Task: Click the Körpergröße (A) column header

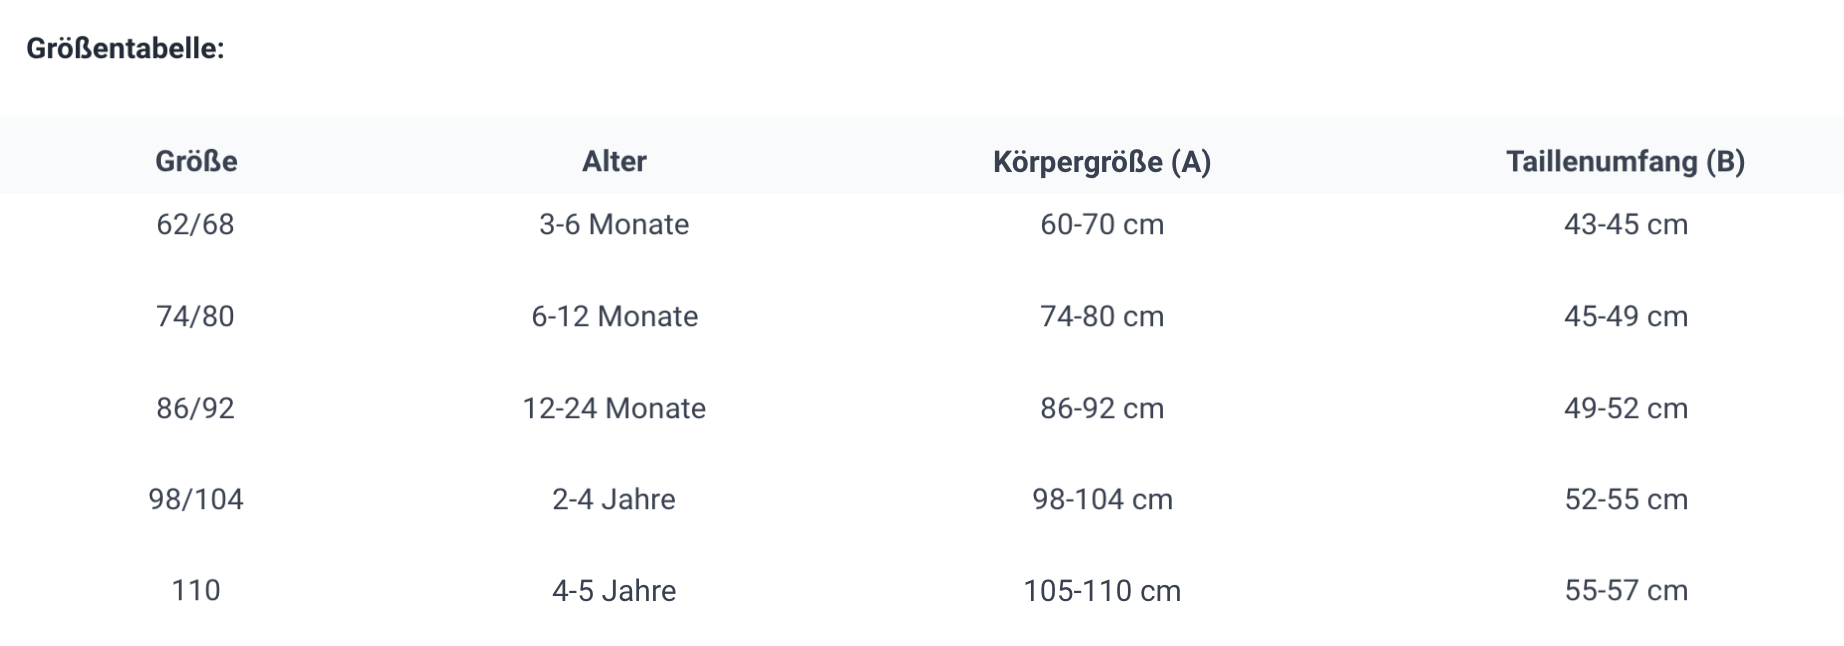Action: (1102, 161)
